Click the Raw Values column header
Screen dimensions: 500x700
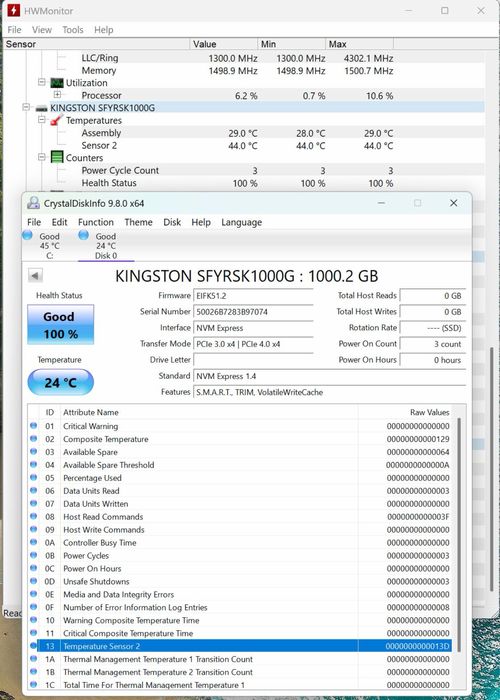pos(405,412)
